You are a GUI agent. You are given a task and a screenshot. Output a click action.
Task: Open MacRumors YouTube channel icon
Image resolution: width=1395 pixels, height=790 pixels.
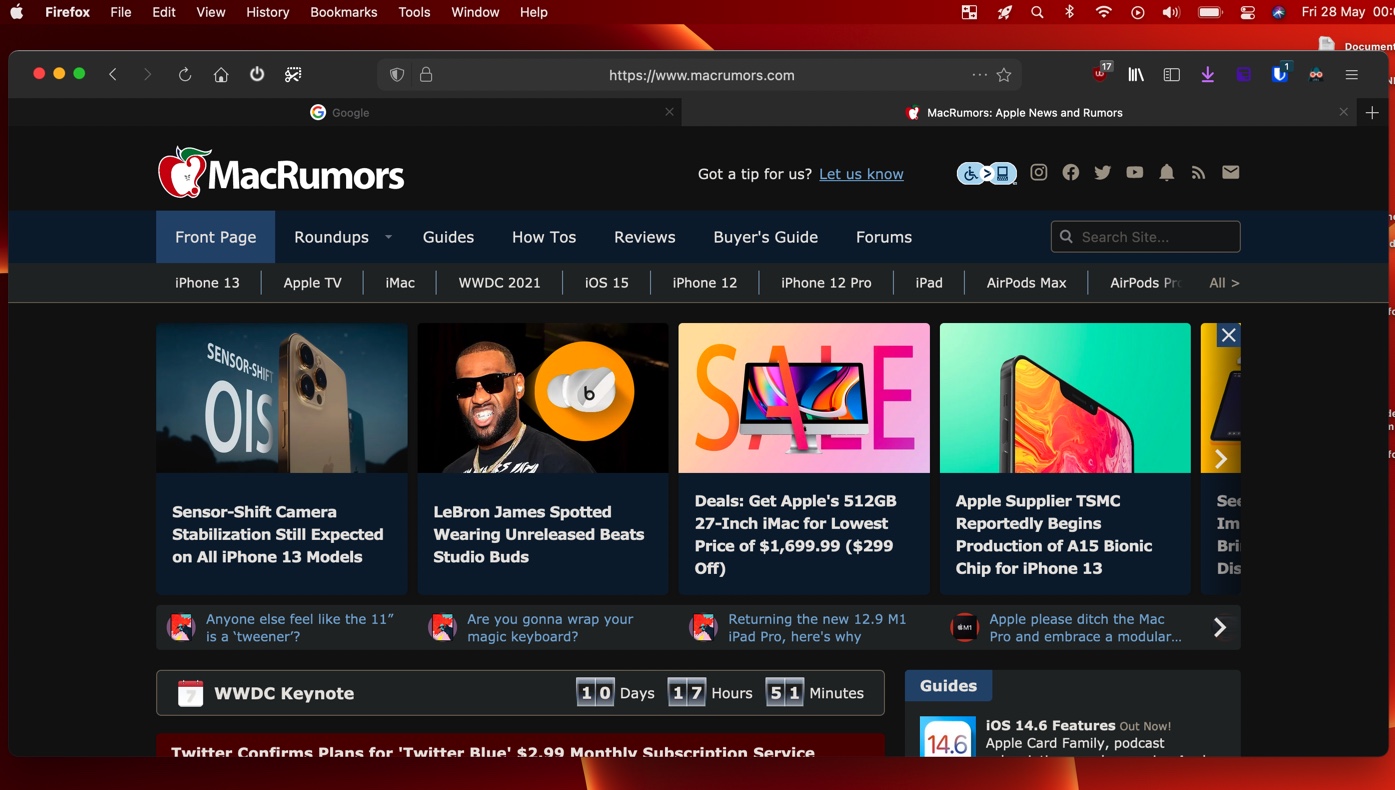click(1135, 172)
